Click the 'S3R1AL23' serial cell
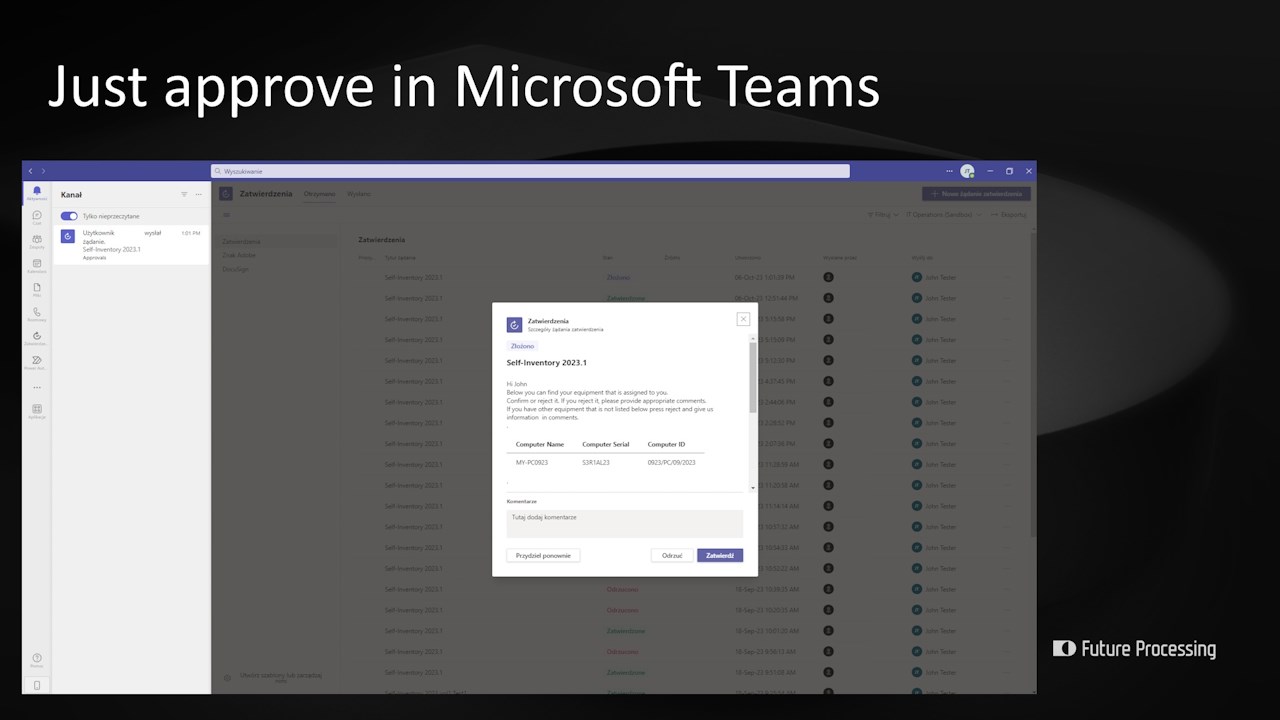 click(596, 463)
